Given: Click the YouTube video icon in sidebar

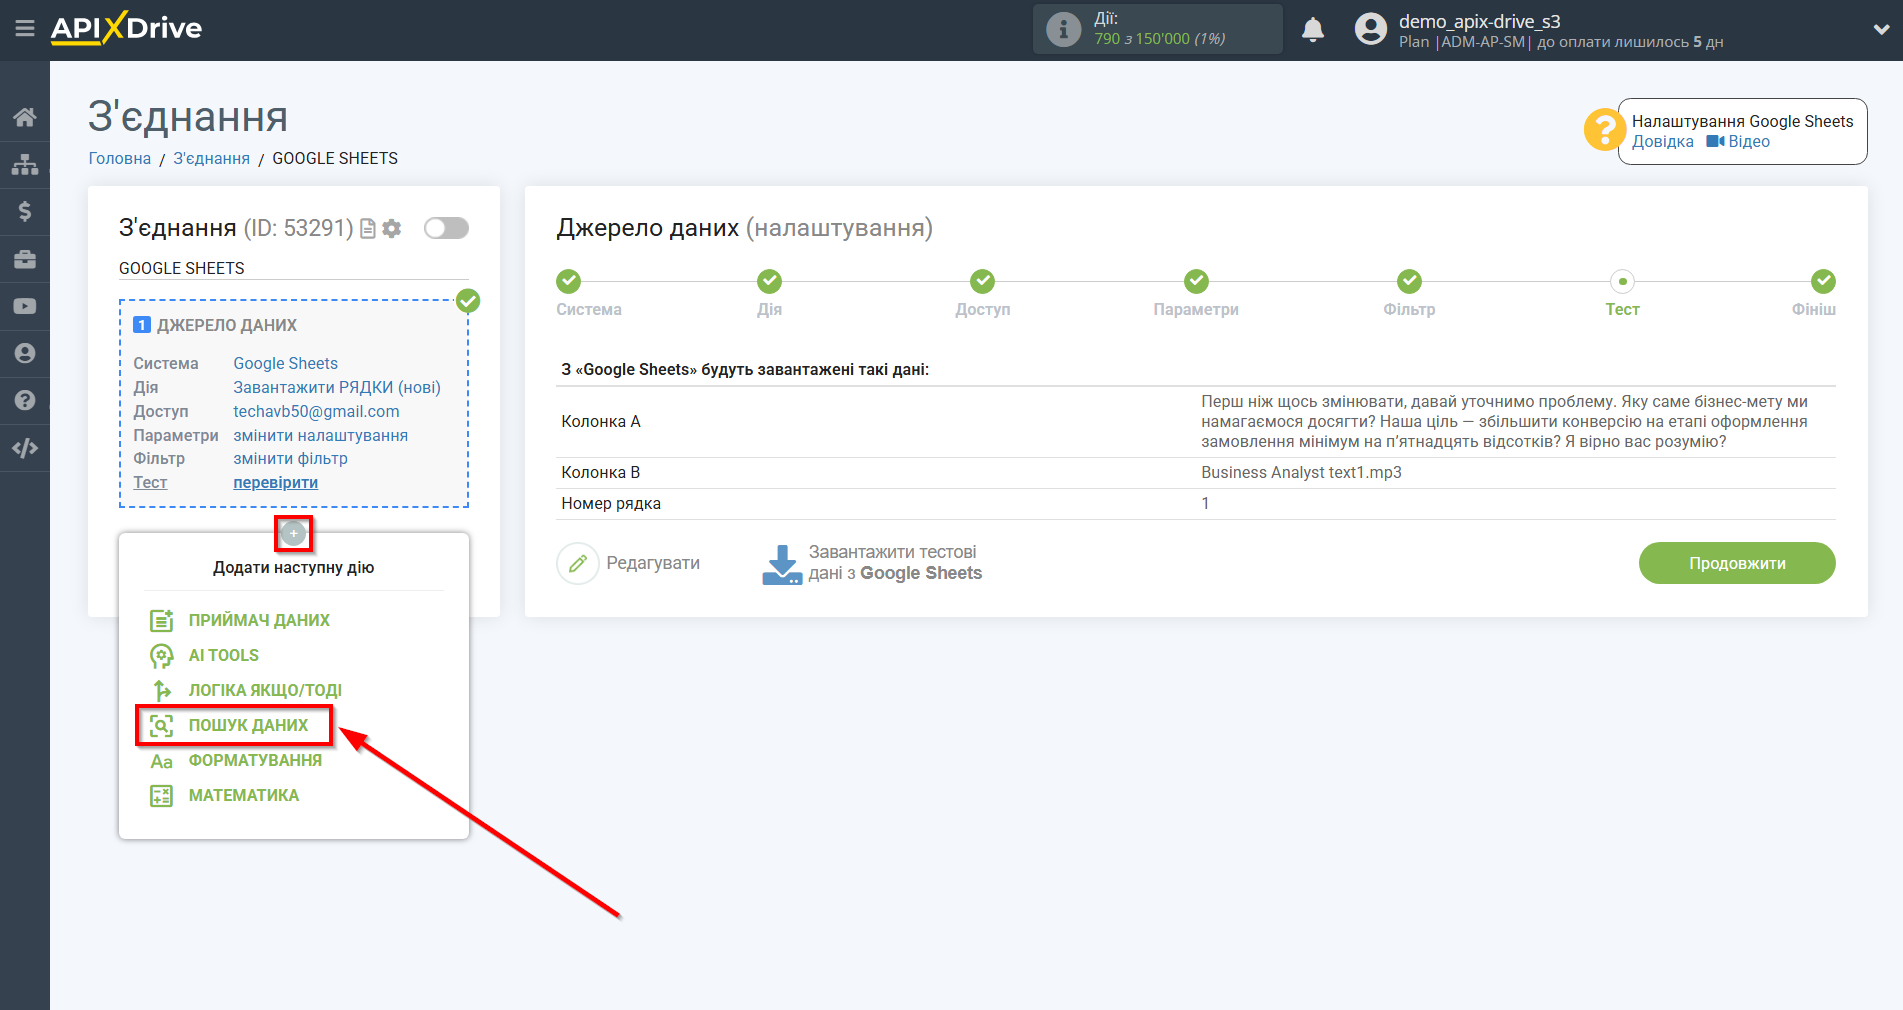Looking at the screenshot, I should point(25,306).
